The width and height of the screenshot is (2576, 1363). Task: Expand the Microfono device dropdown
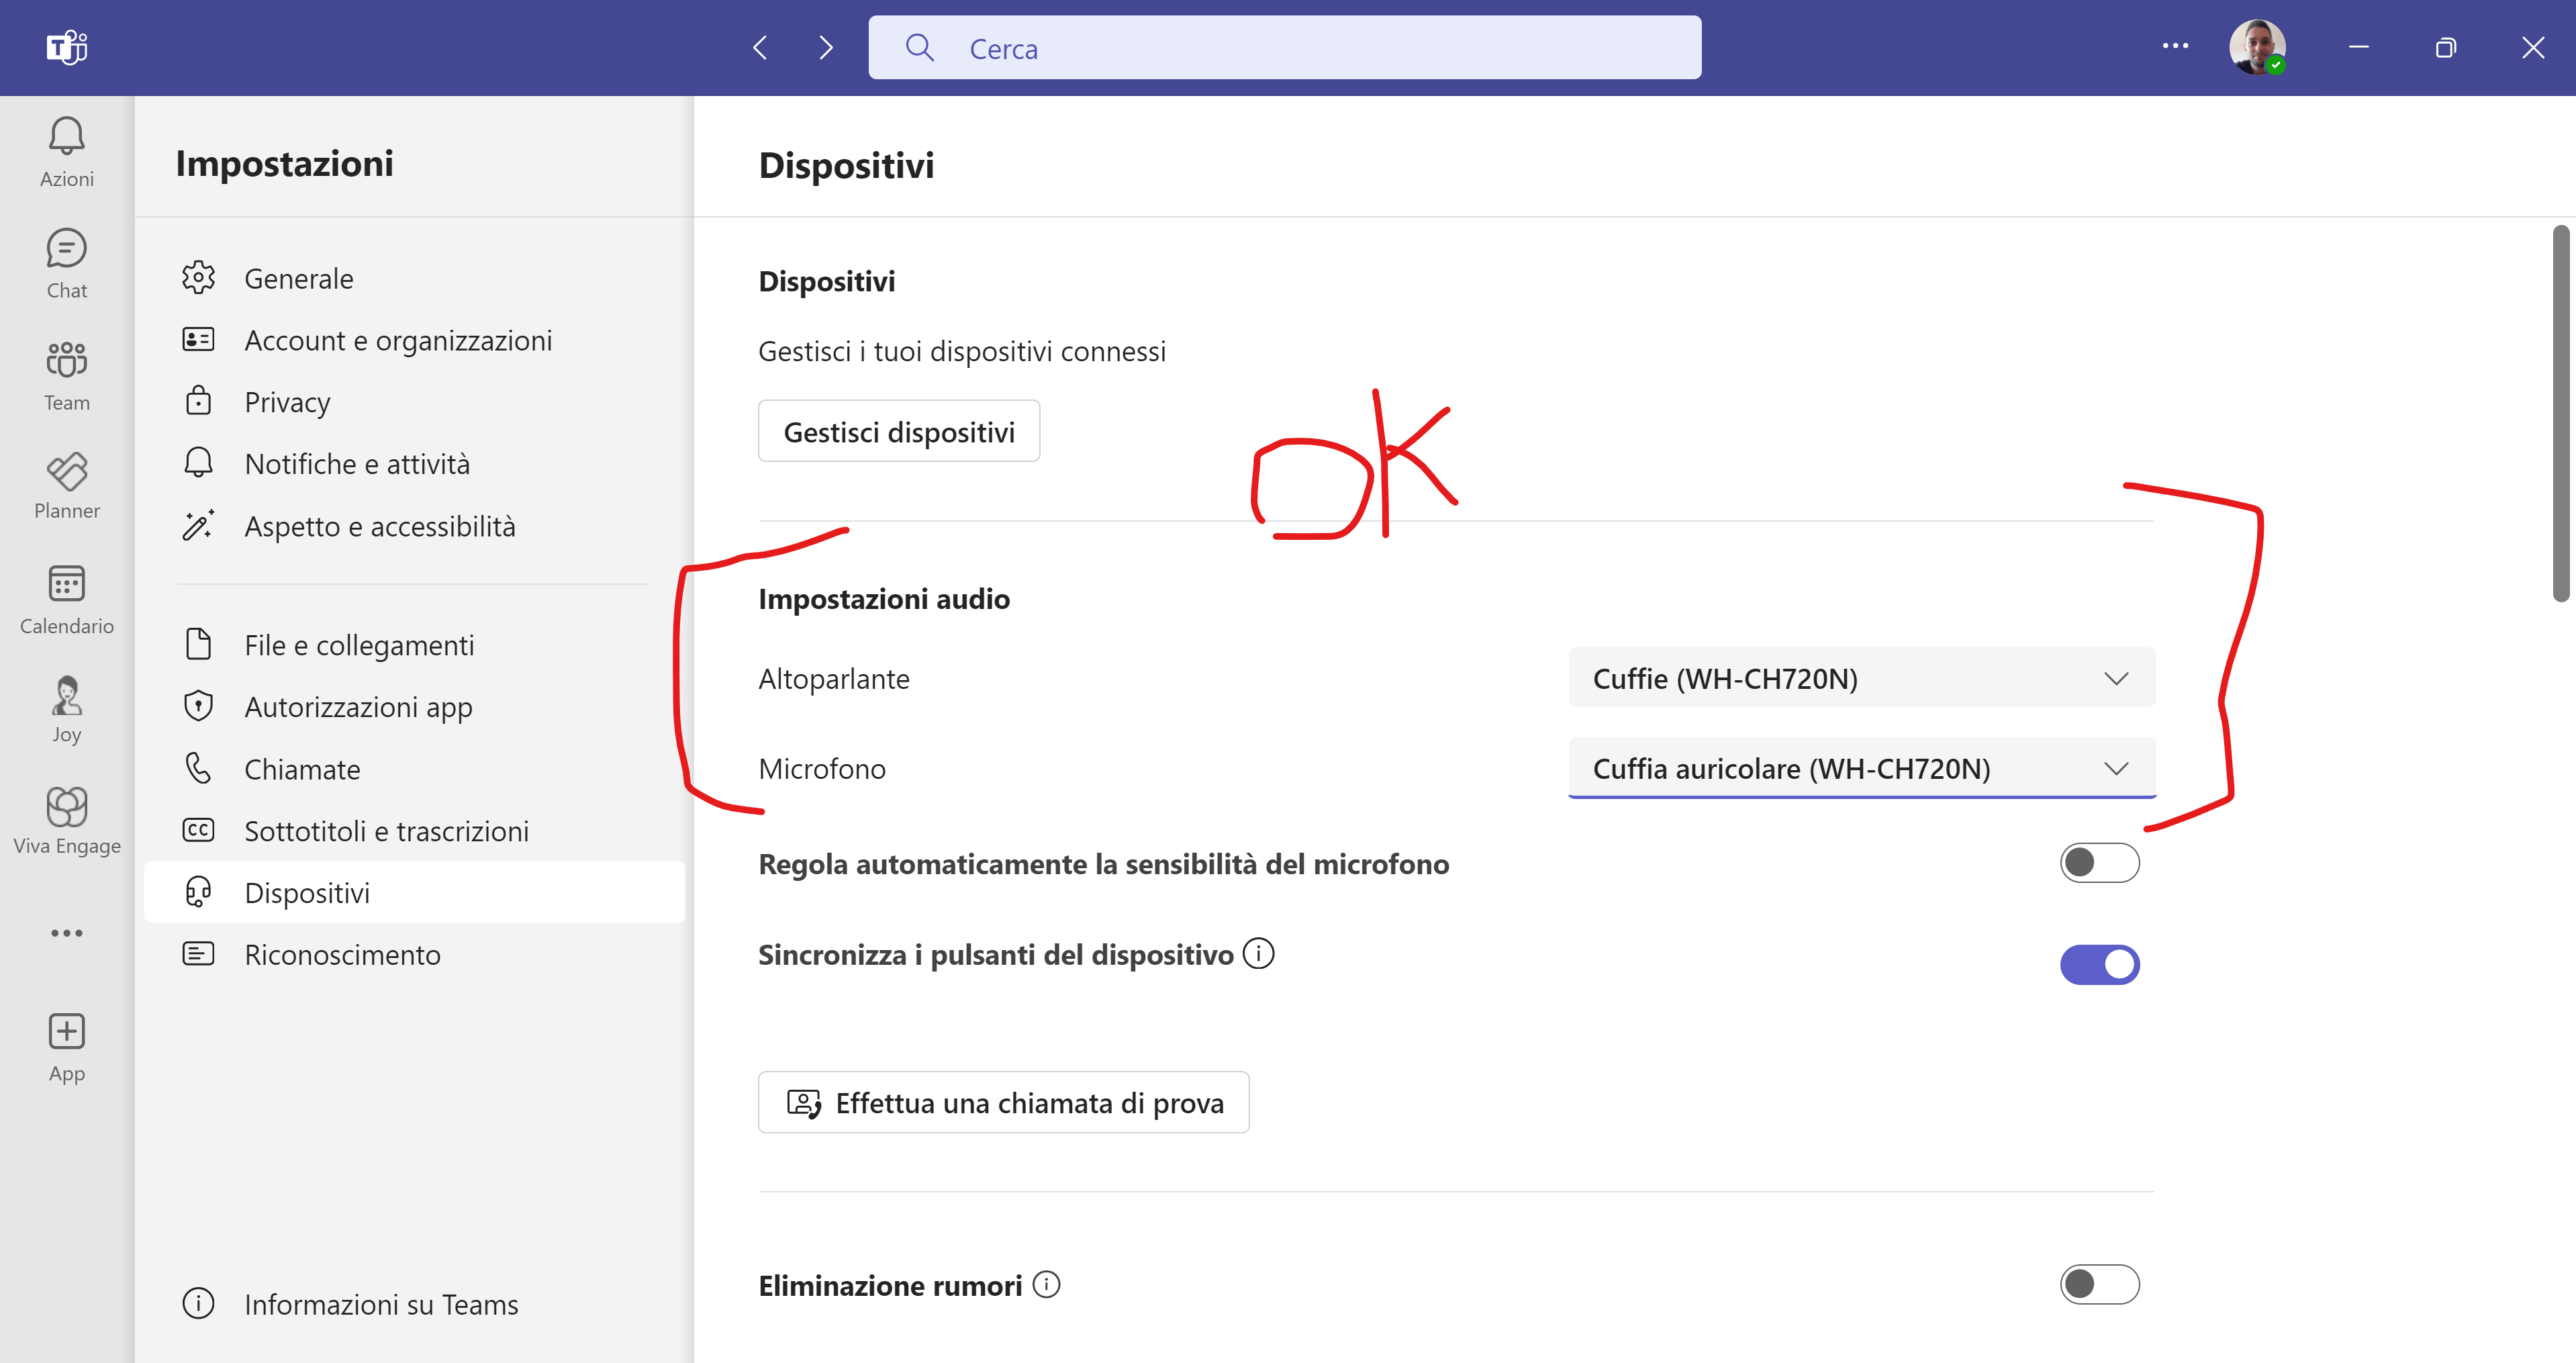click(1861, 768)
